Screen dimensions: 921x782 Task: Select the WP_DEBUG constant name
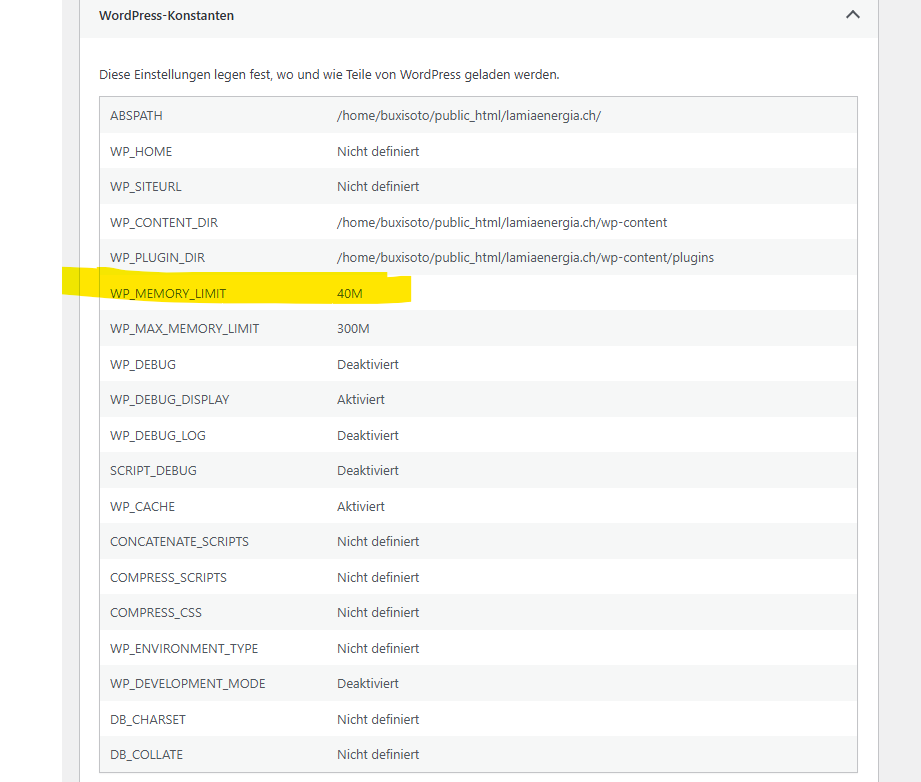143,365
